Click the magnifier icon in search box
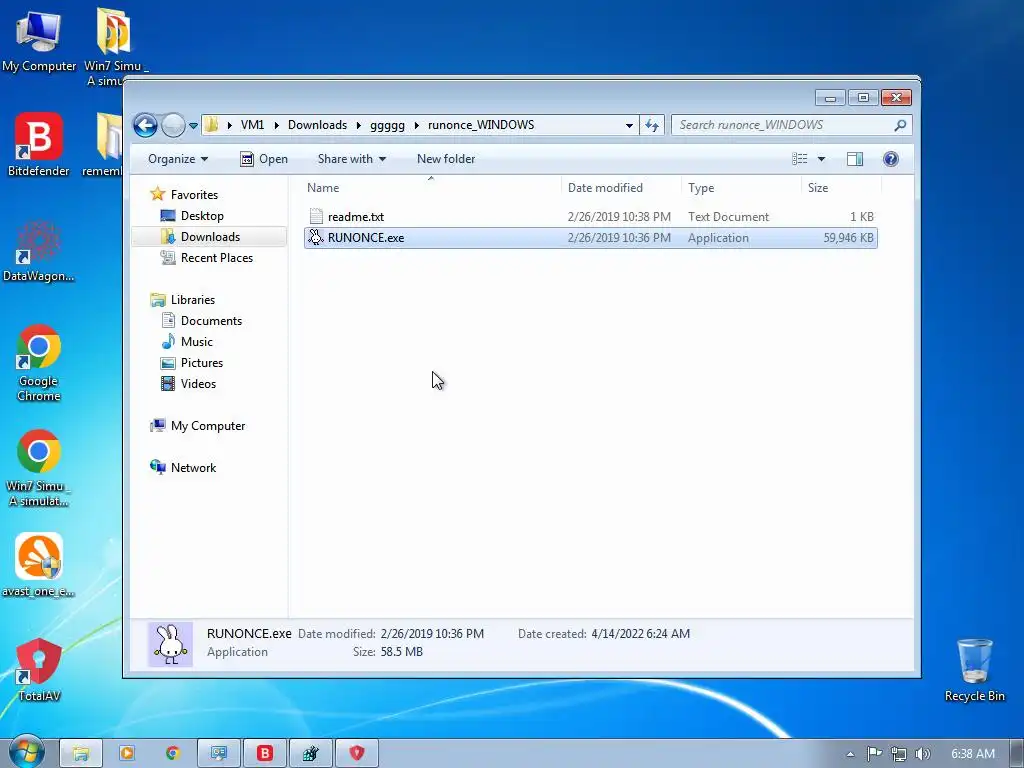Viewport: 1024px width, 768px height. coord(901,125)
